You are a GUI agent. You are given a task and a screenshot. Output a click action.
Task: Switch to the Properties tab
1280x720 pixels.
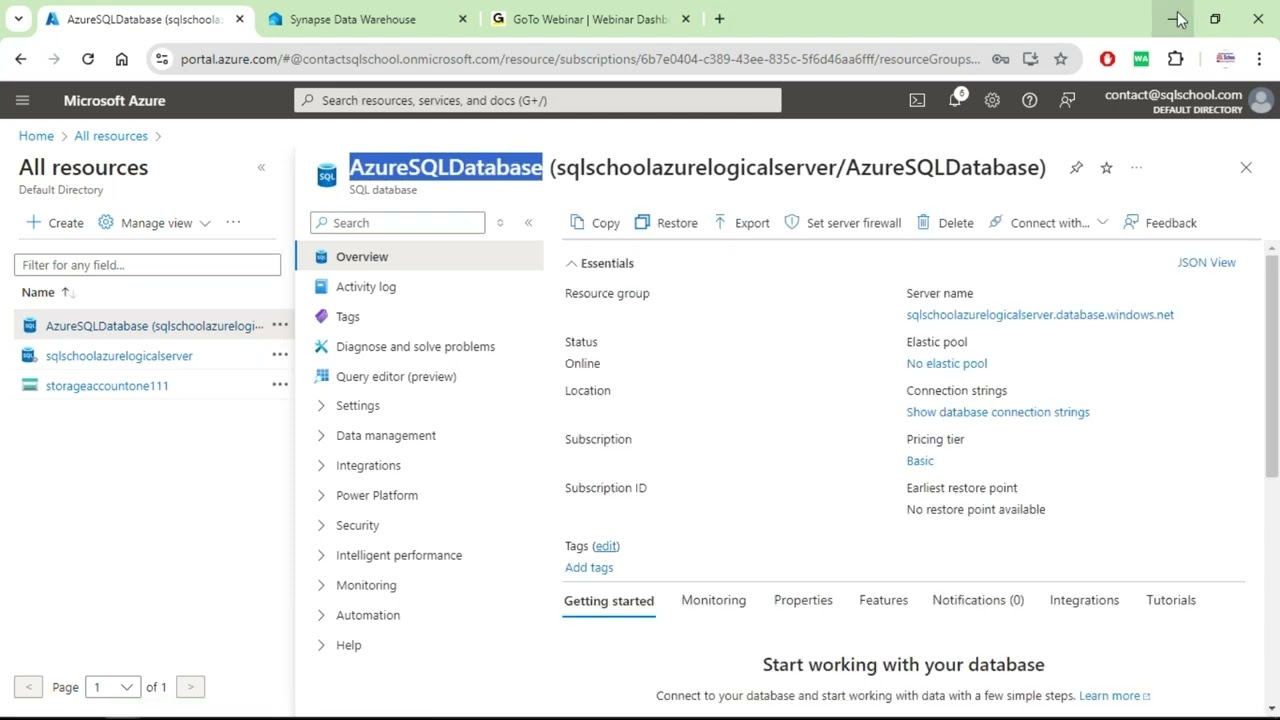(x=803, y=600)
